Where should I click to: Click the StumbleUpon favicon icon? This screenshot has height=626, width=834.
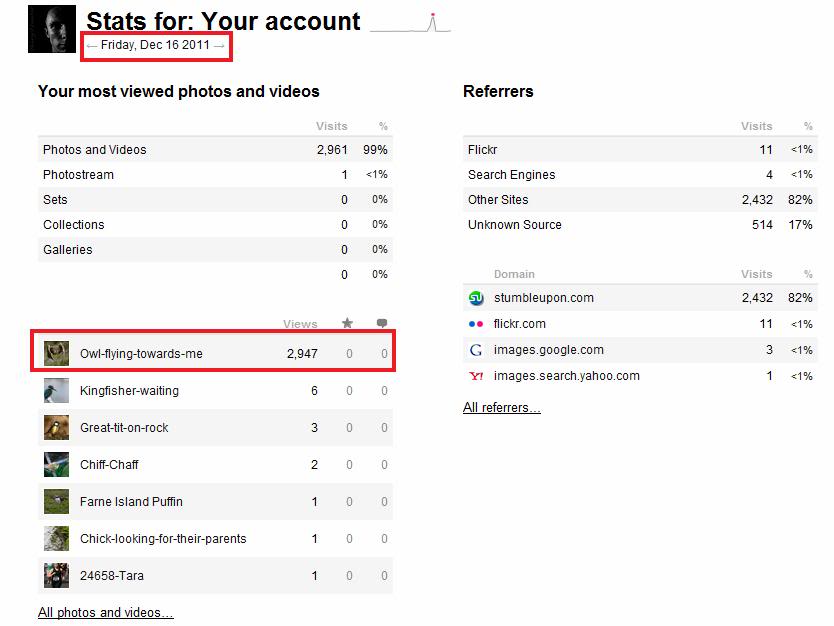point(476,298)
